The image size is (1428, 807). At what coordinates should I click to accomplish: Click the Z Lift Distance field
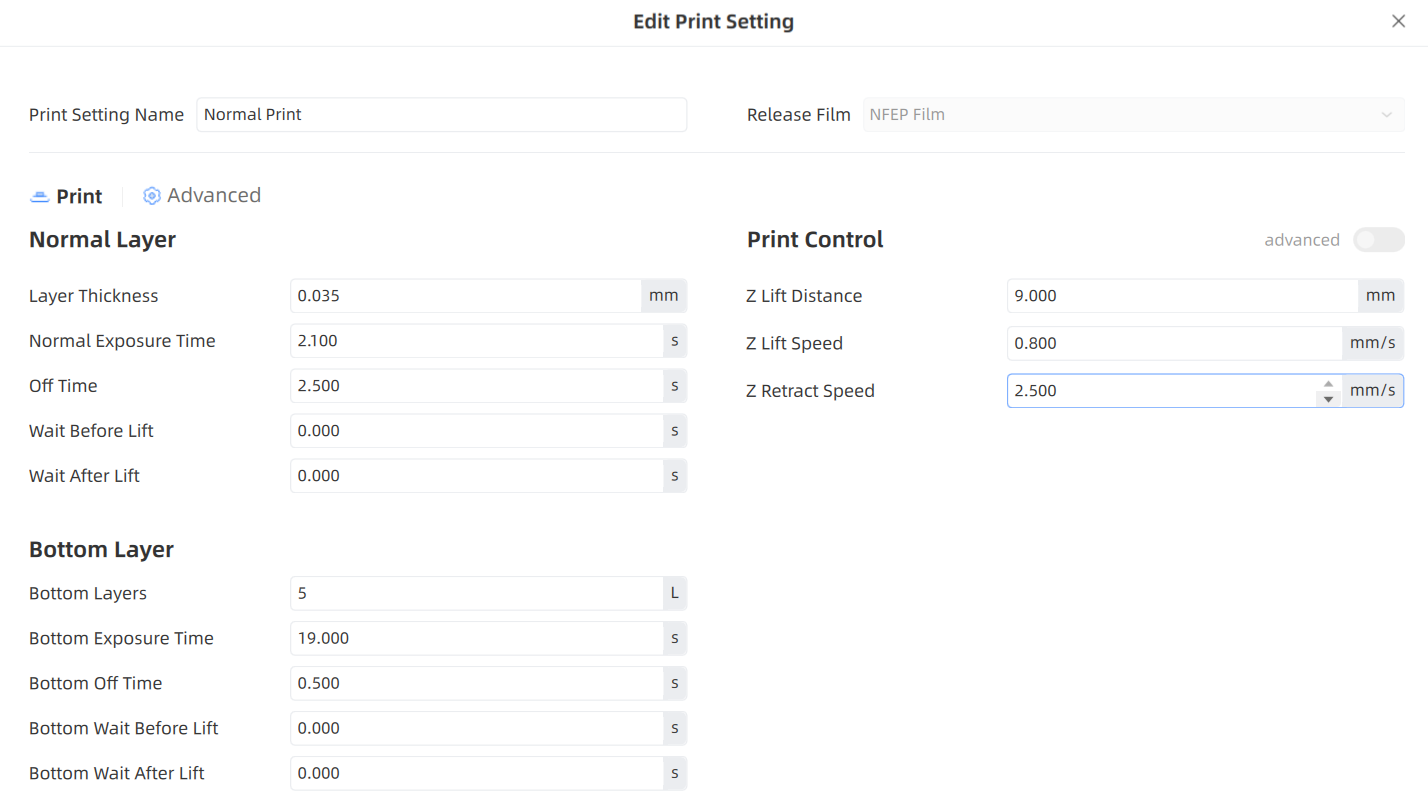pyautogui.click(x=1183, y=296)
